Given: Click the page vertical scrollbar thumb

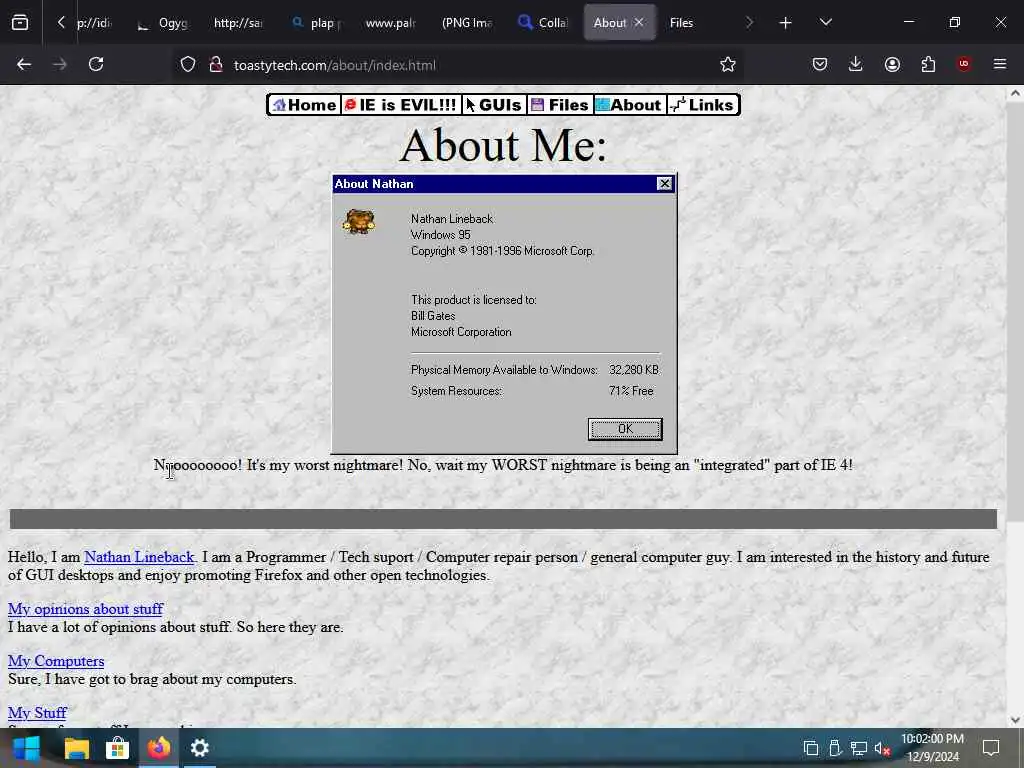Looking at the screenshot, I should [1015, 311].
